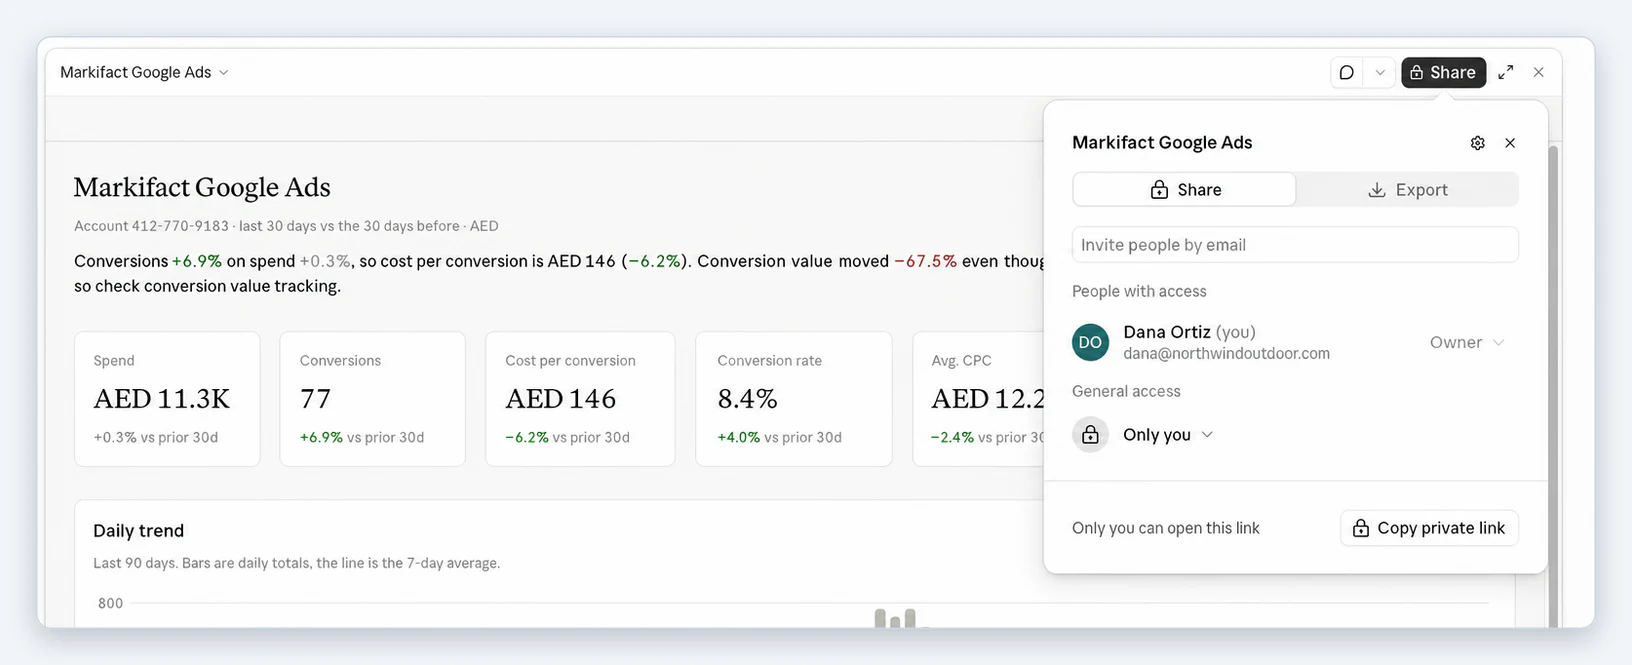Click 'Only you can open this link' text
Image resolution: width=1632 pixels, height=665 pixels.
point(1166,528)
